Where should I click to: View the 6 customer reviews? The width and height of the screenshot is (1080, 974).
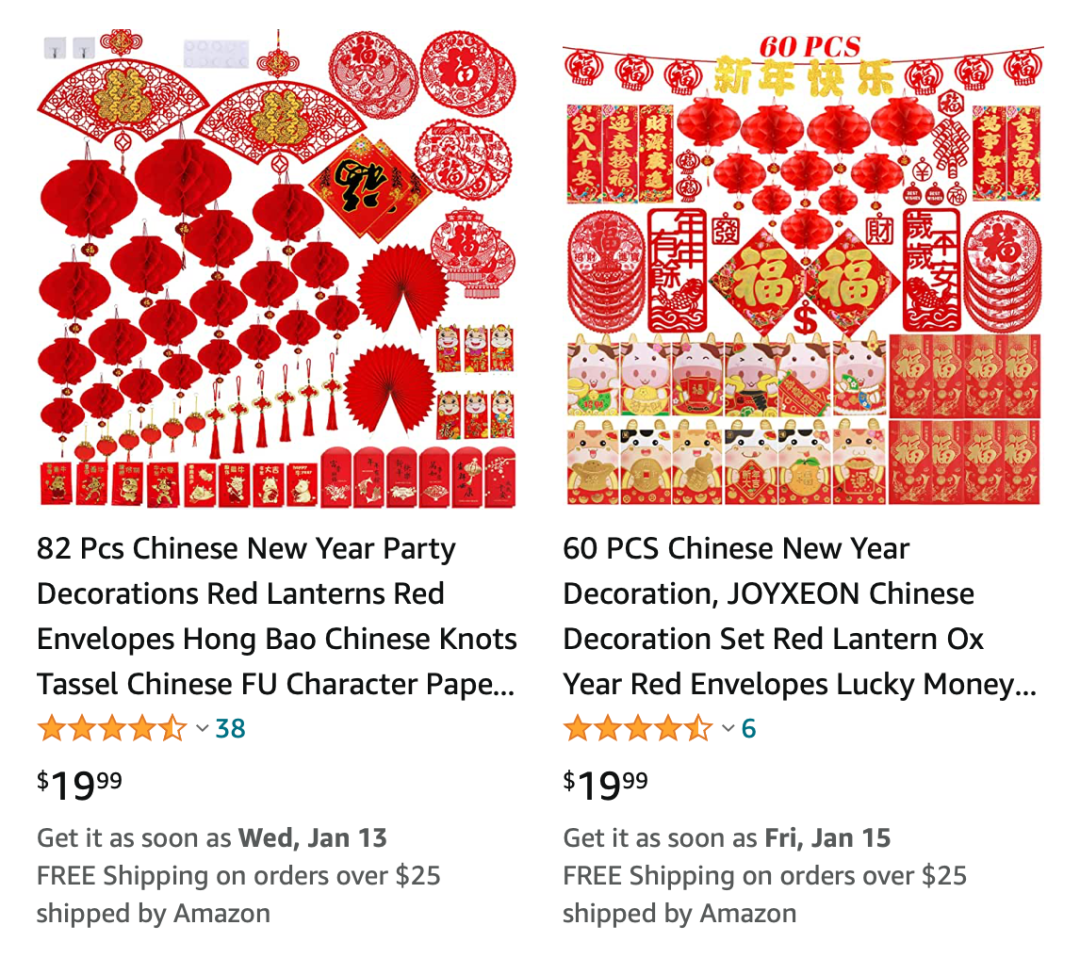pyautogui.click(x=749, y=728)
